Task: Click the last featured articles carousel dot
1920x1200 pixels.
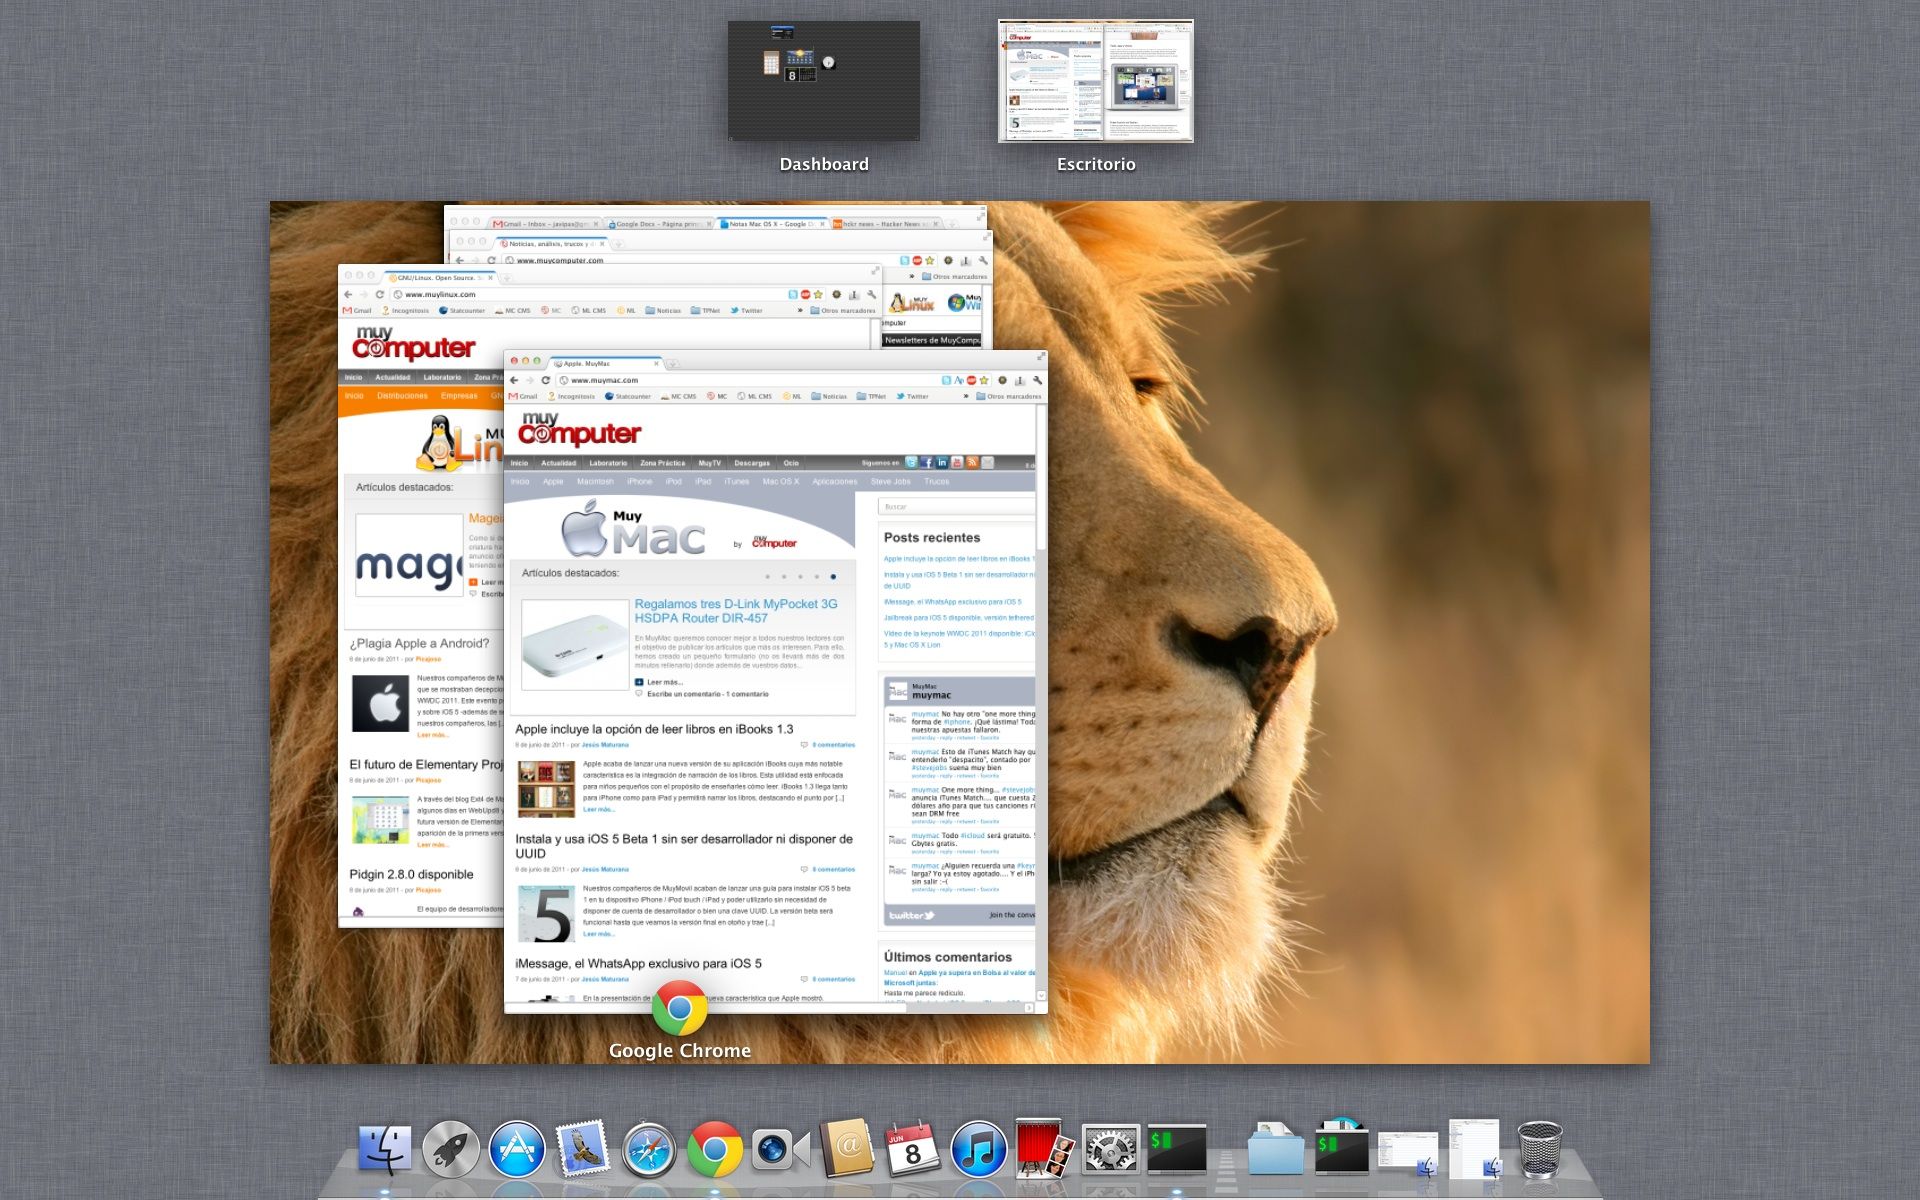Action: coord(833,577)
